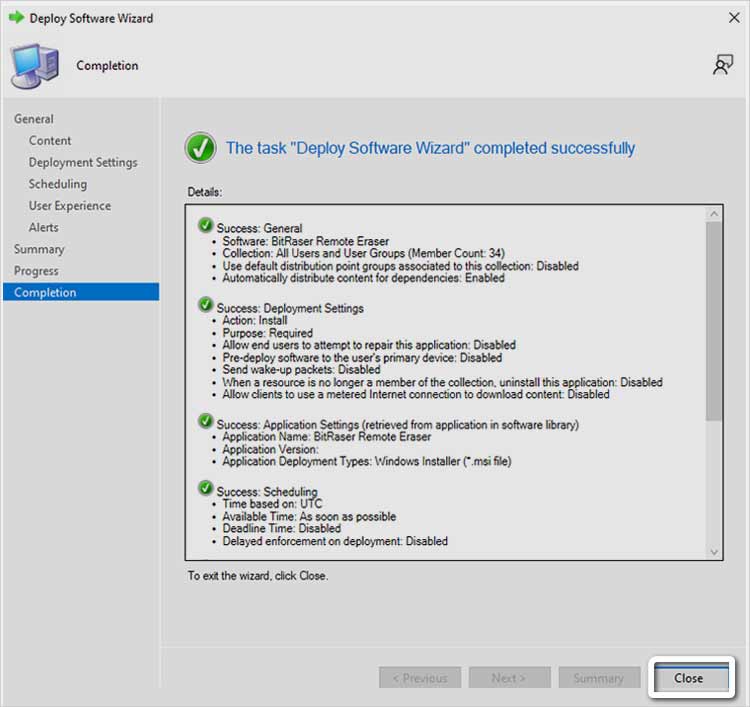This screenshot has height=707, width=750.
Task: Click the feedback person icon at top right
Action: [x=722, y=65]
